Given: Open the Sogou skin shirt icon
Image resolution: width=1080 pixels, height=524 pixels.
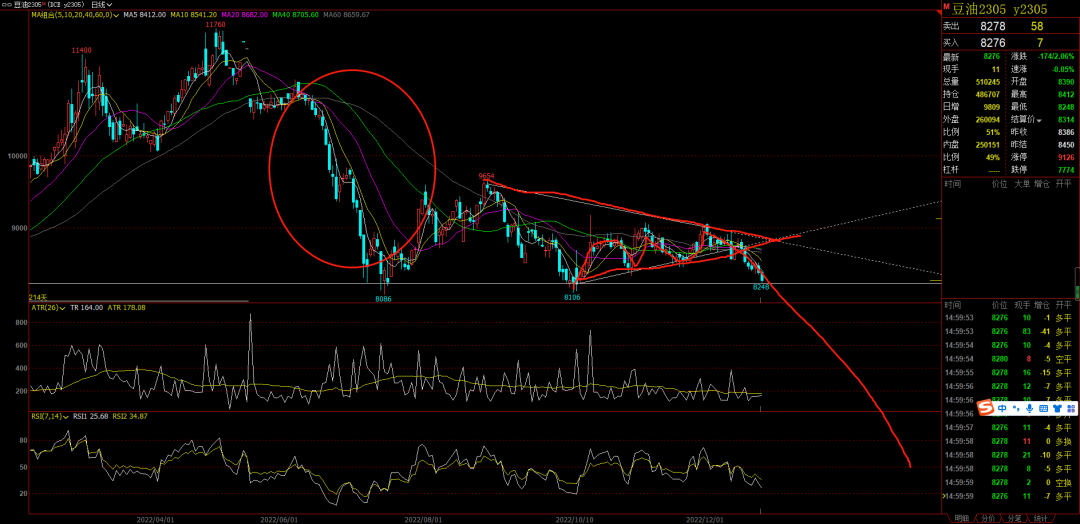Looking at the screenshot, I should click(x=1057, y=408).
